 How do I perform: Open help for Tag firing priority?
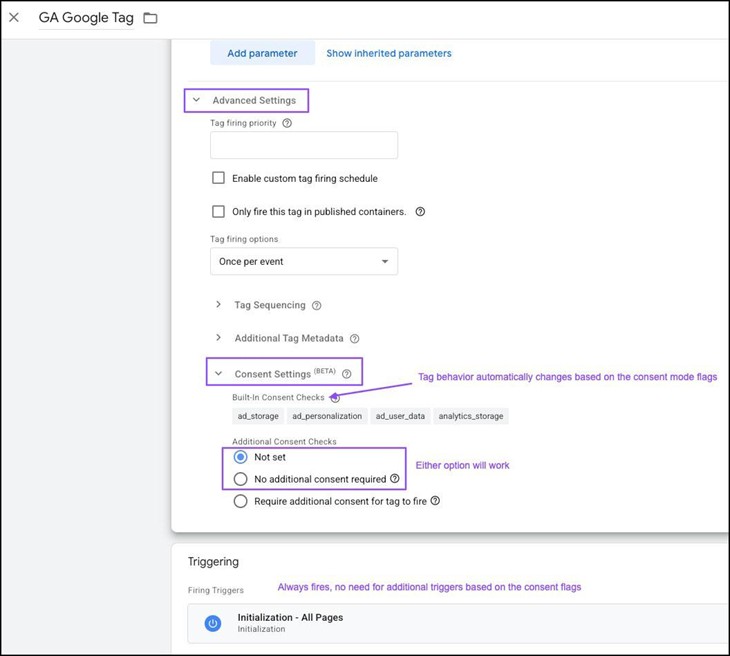[x=287, y=123]
